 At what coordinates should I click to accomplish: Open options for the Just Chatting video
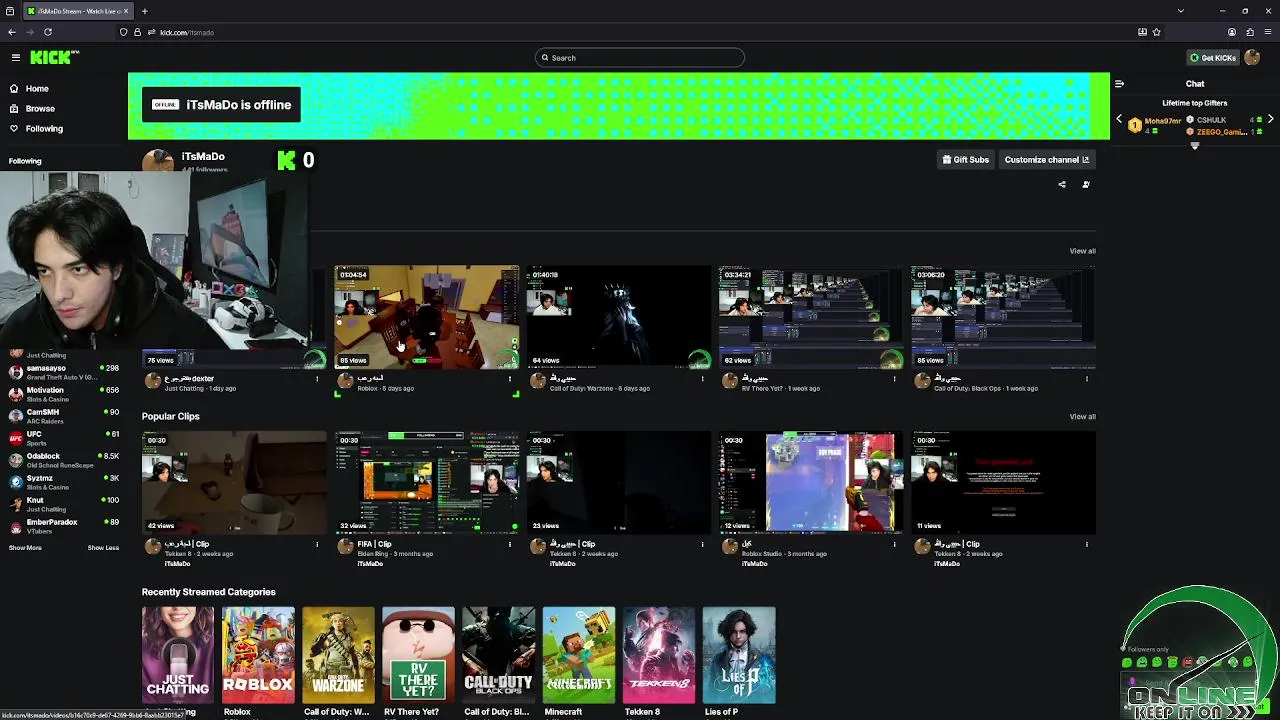(317, 378)
